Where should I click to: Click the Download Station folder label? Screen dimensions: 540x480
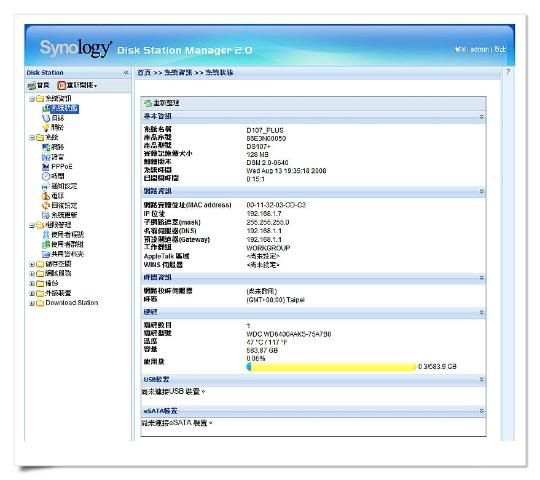pyautogui.click(x=72, y=303)
